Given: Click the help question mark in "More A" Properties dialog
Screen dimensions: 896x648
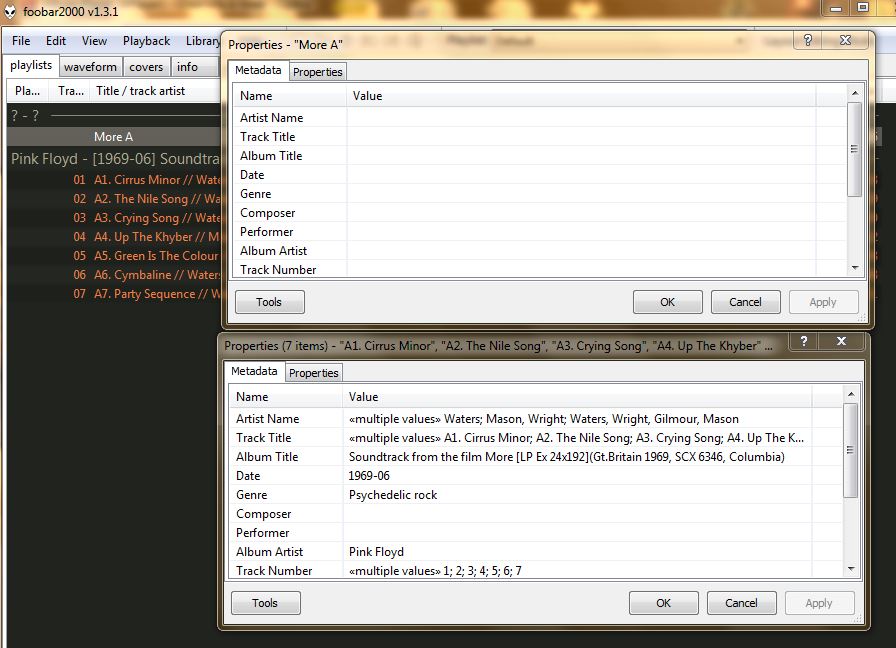Looking at the screenshot, I should tap(807, 40).
